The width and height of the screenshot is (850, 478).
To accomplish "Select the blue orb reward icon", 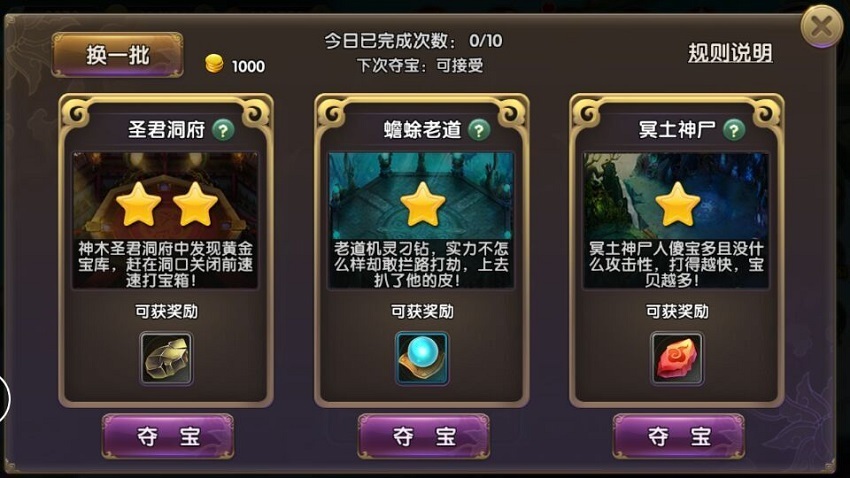I will 422,359.
